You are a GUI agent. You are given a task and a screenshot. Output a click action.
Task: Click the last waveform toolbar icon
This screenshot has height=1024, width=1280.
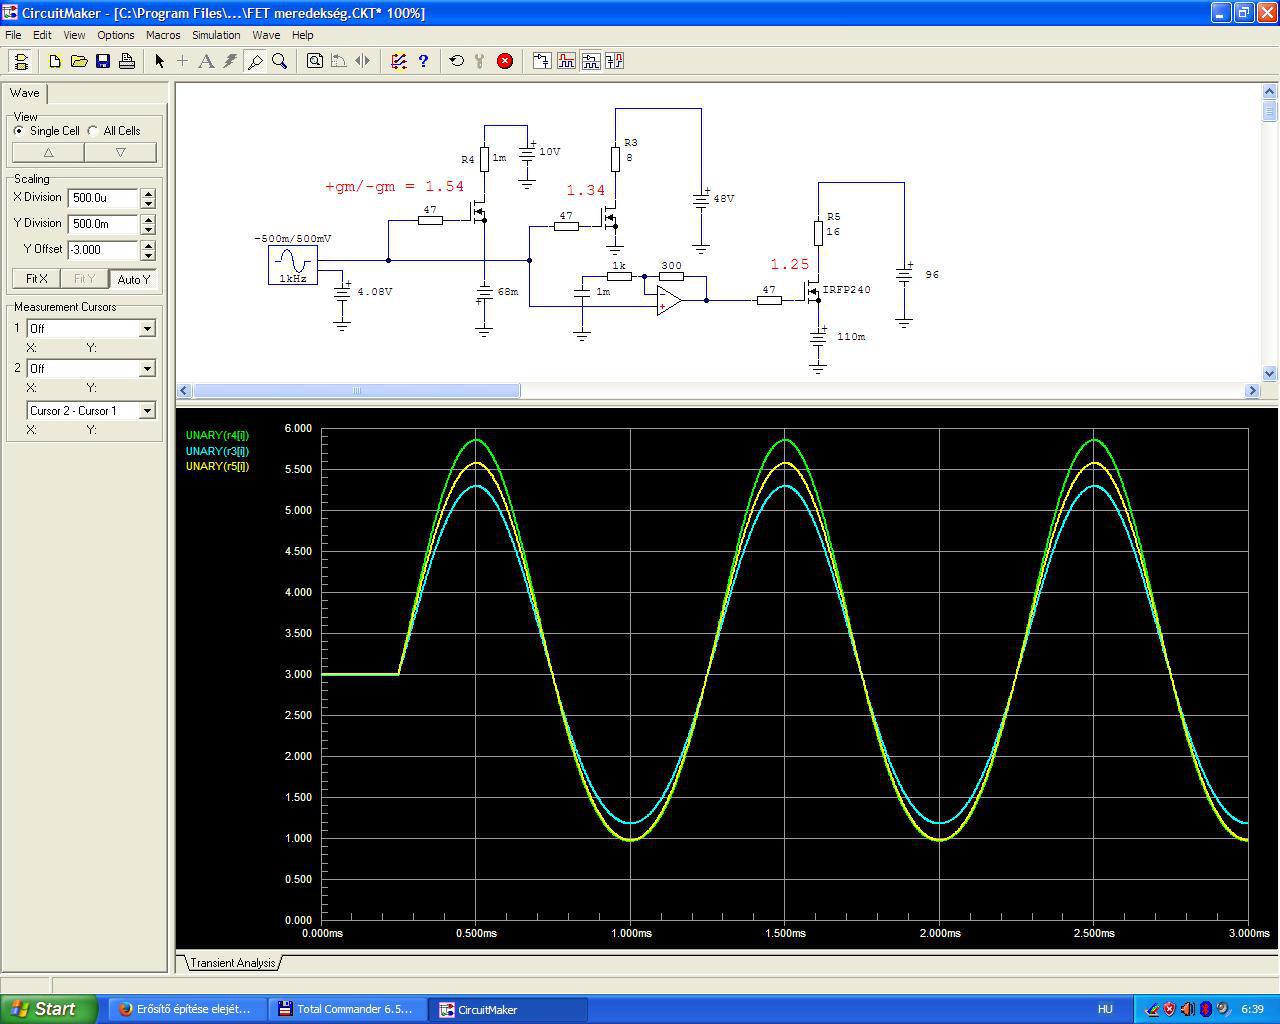point(614,61)
